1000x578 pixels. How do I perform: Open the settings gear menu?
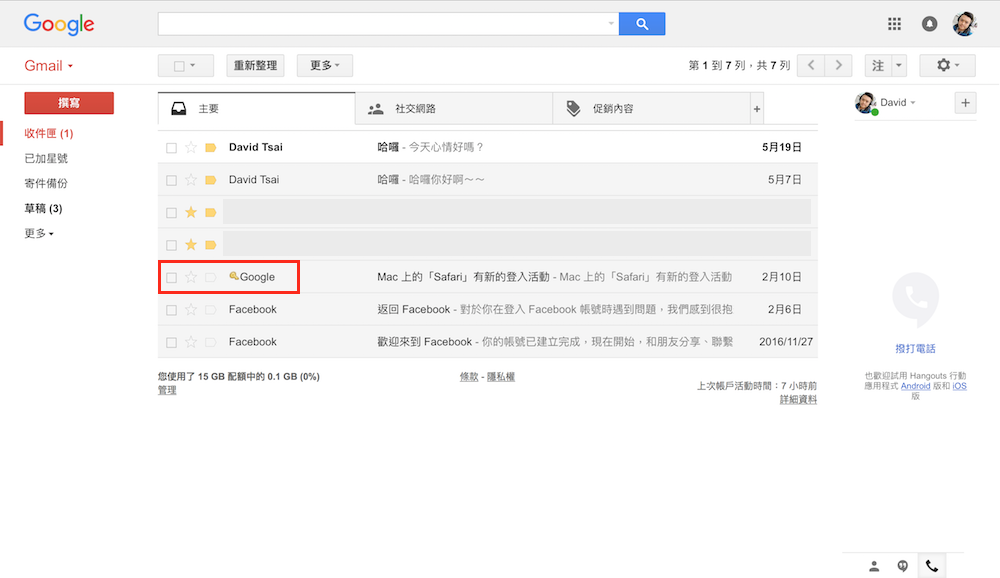point(947,65)
